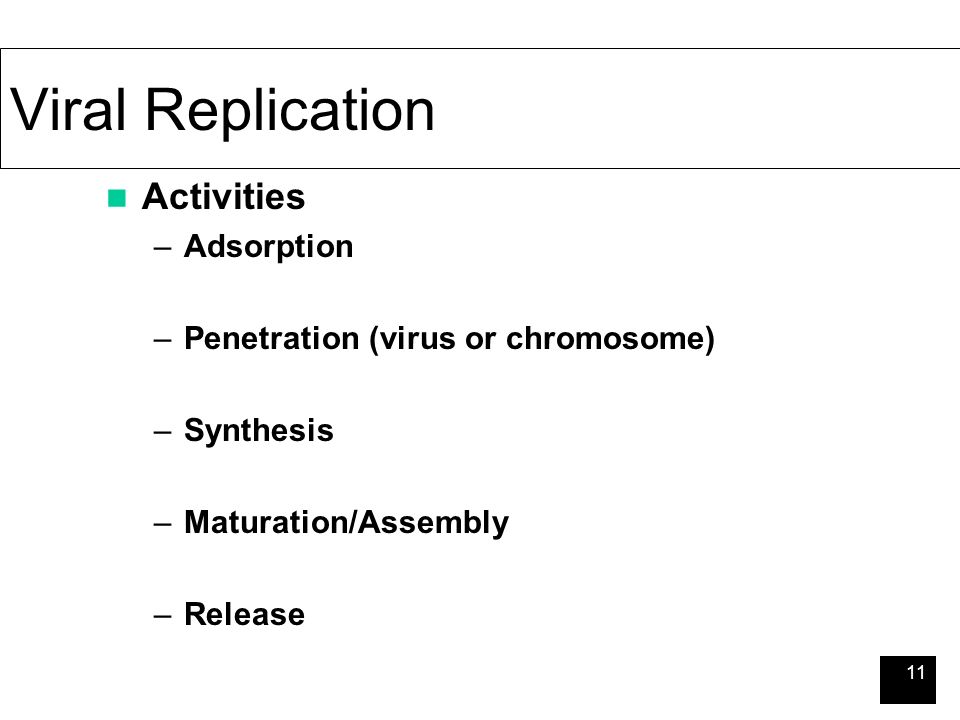Select the dash before Release
The image size is (960, 720).
click(x=162, y=616)
